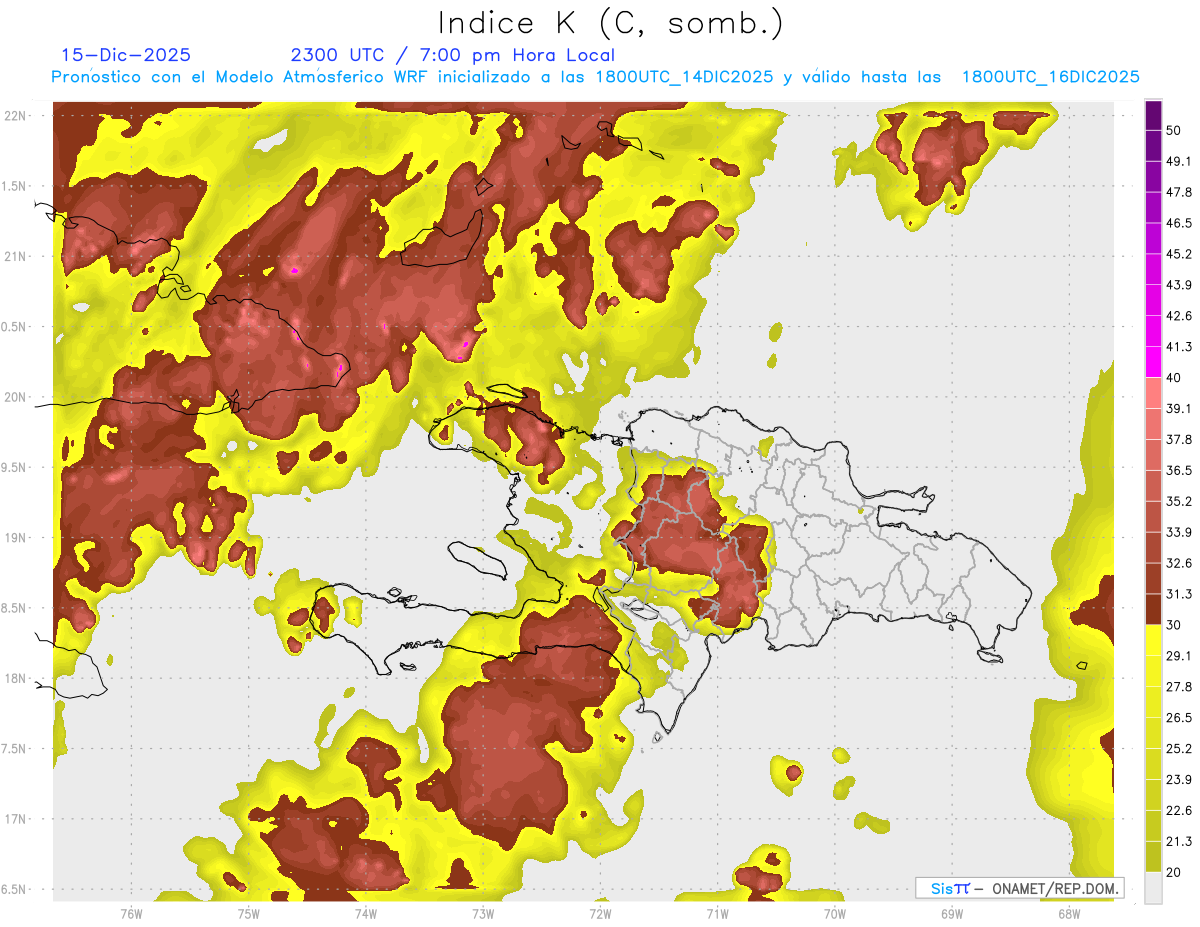
Task: Click the legend value "45.2"
Action: click(1180, 254)
